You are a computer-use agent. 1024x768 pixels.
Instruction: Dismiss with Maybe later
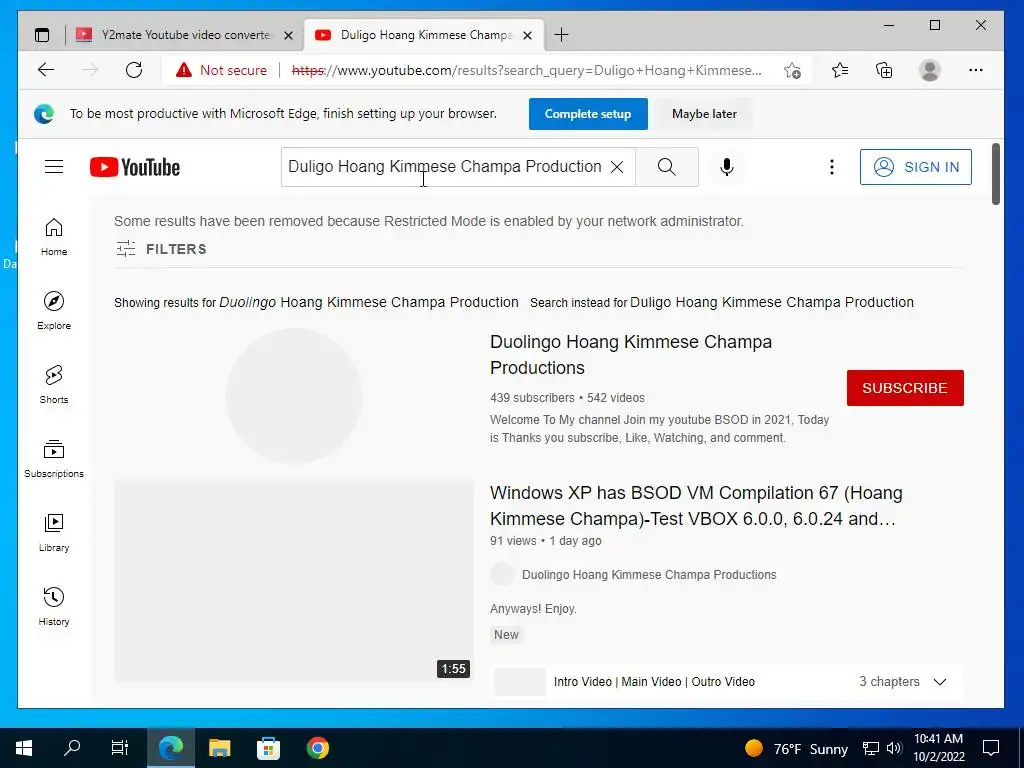[x=704, y=114]
